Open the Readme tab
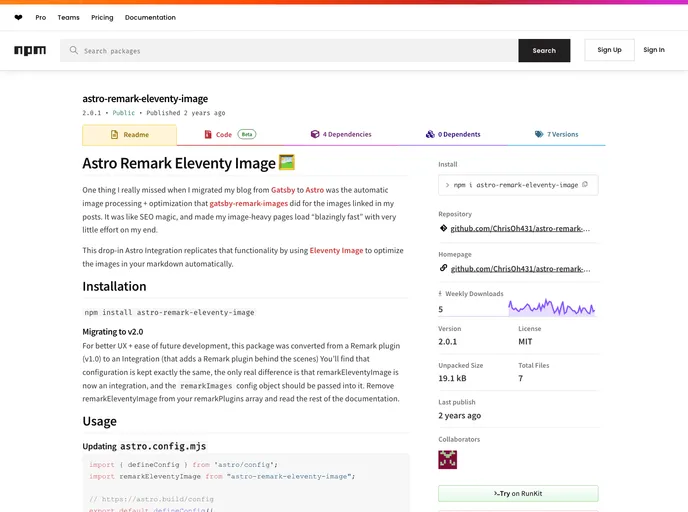 [x=129, y=135]
